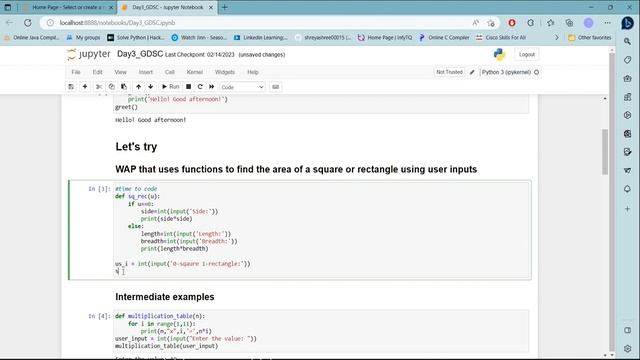Open browser settings and more menu

click(608, 23)
